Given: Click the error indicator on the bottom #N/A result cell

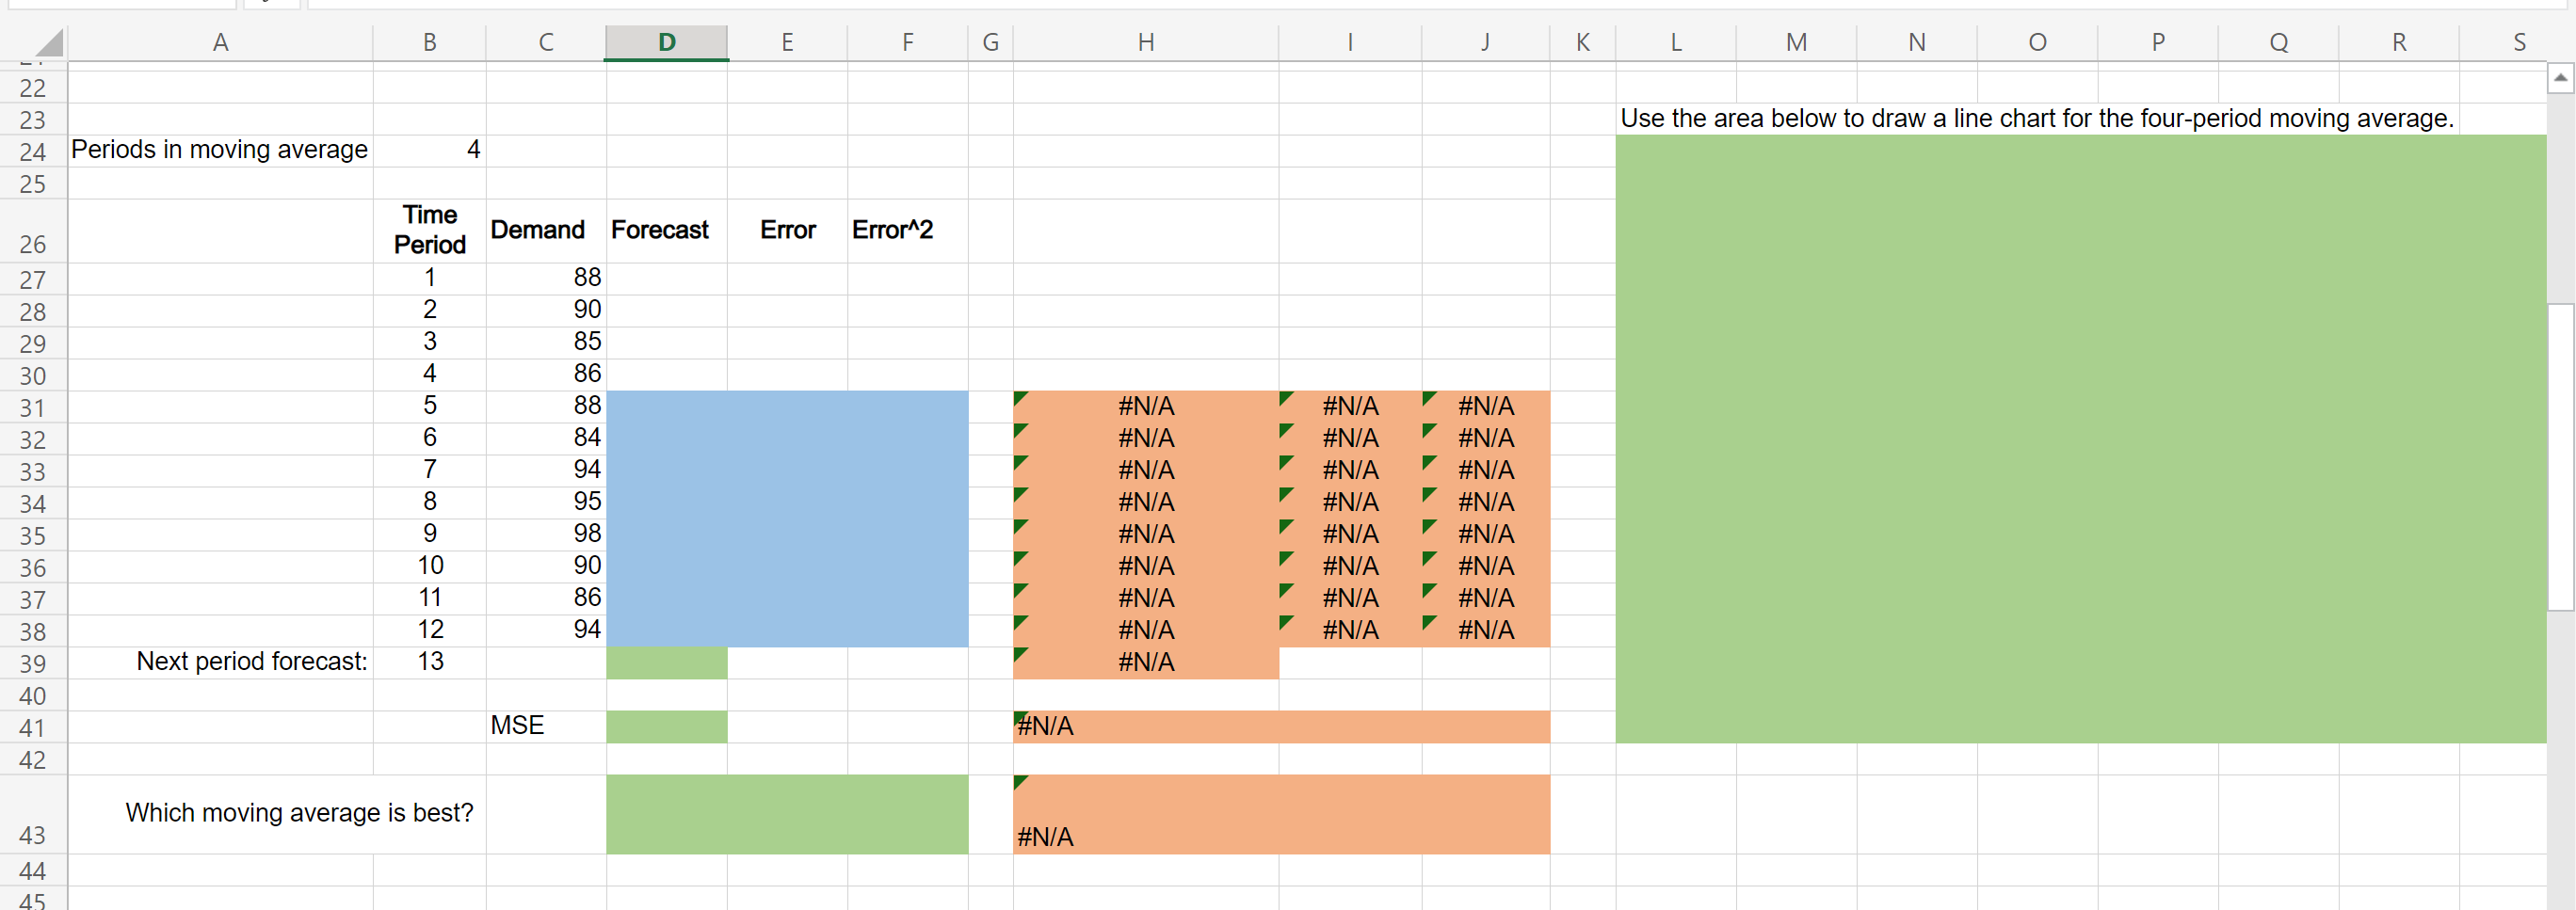Looking at the screenshot, I should point(1019,781).
